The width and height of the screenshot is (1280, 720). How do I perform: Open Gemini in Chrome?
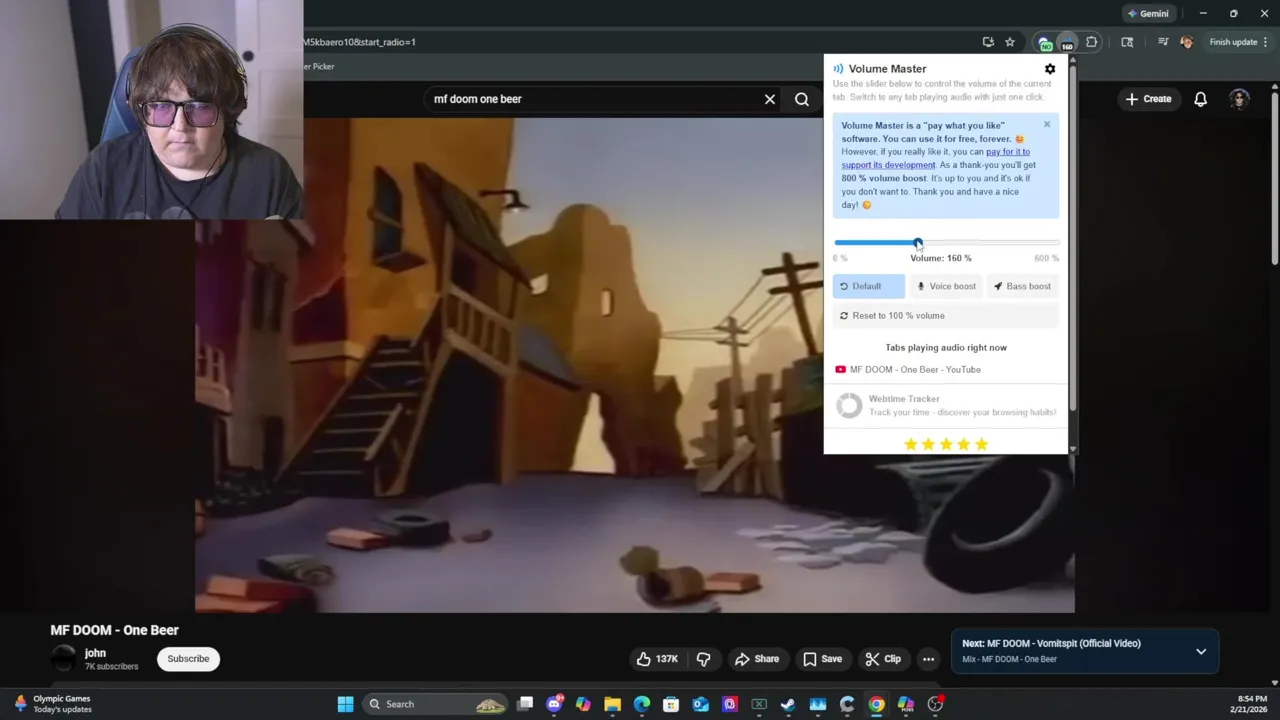tap(1148, 14)
